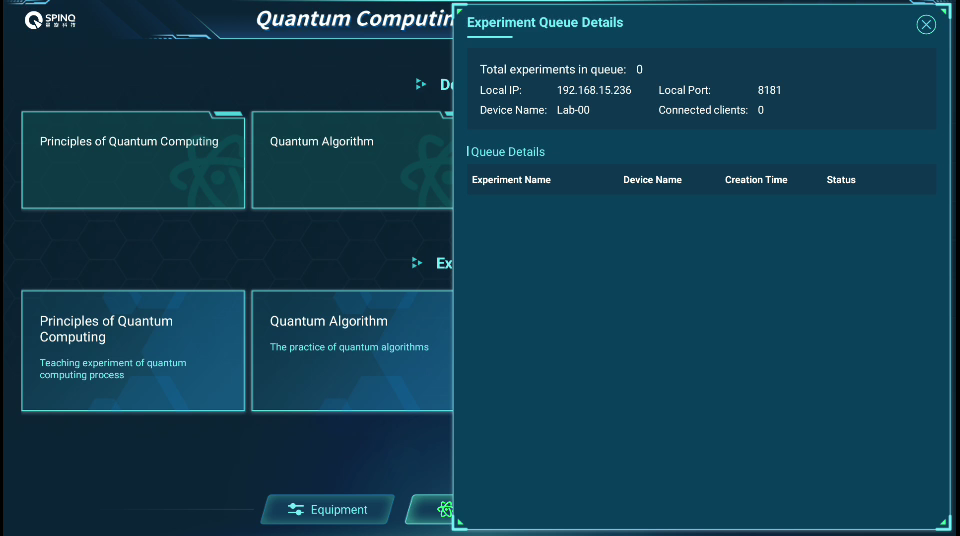Click the Queue Details section heading

[x=508, y=152]
